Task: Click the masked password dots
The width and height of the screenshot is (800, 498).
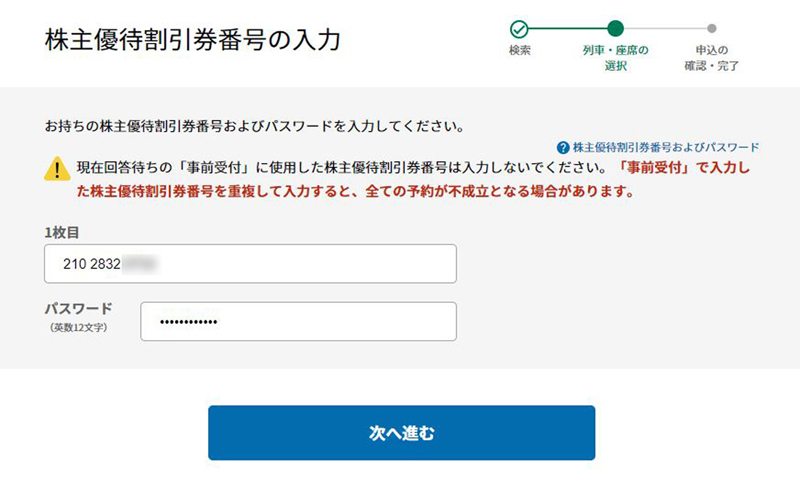Action: pos(188,322)
